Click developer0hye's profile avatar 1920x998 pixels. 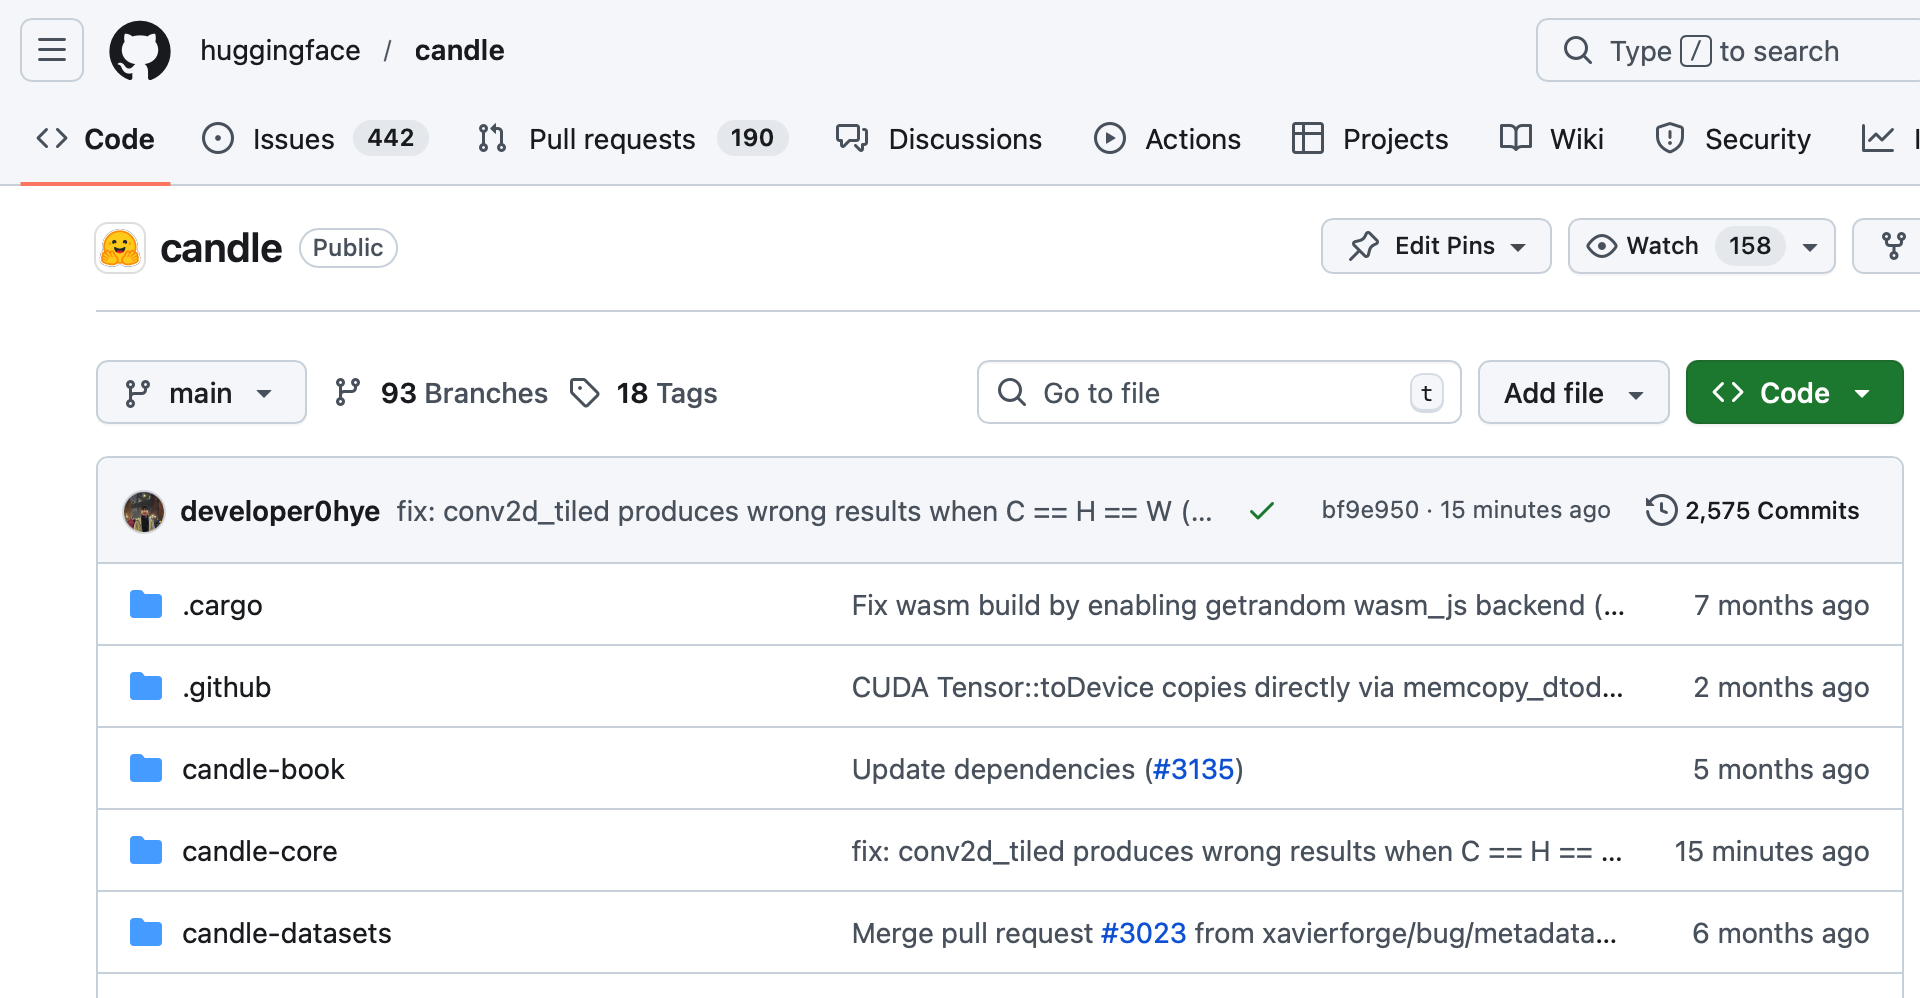[144, 511]
